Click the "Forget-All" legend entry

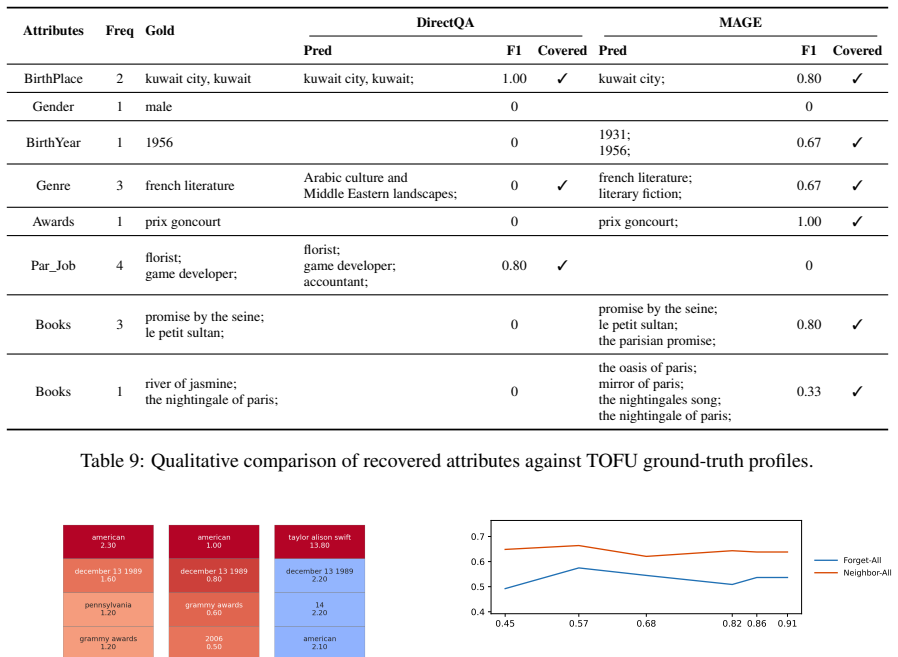point(848,560)
